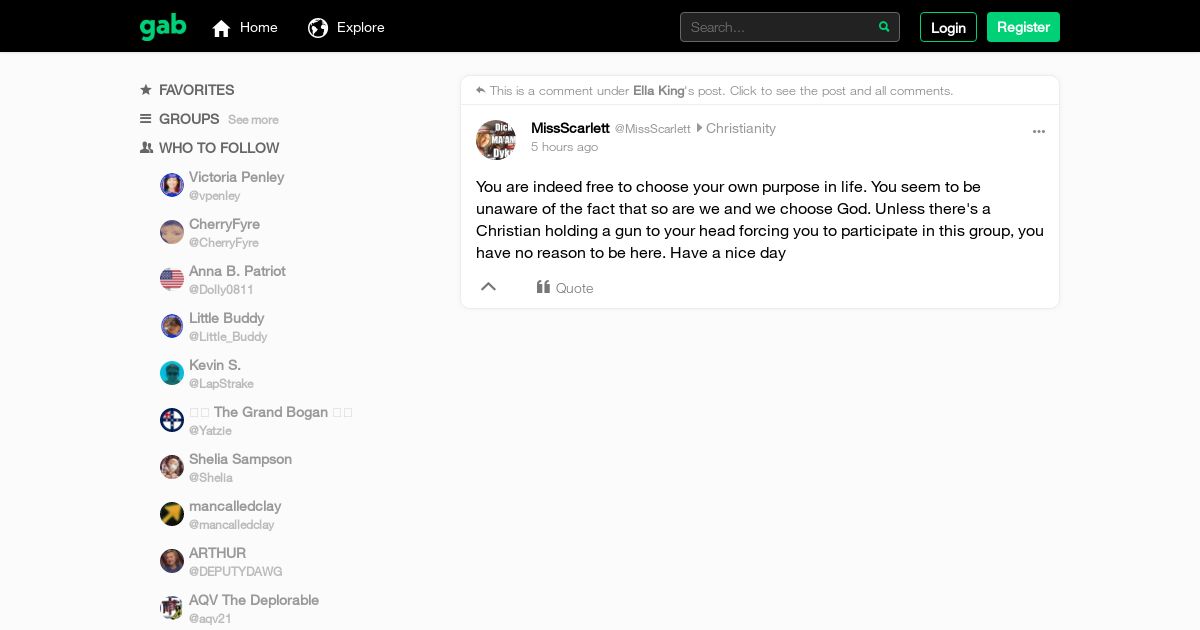Open the CherryFyre name link
Viewport: 1200px width, 630px height.
224,224
